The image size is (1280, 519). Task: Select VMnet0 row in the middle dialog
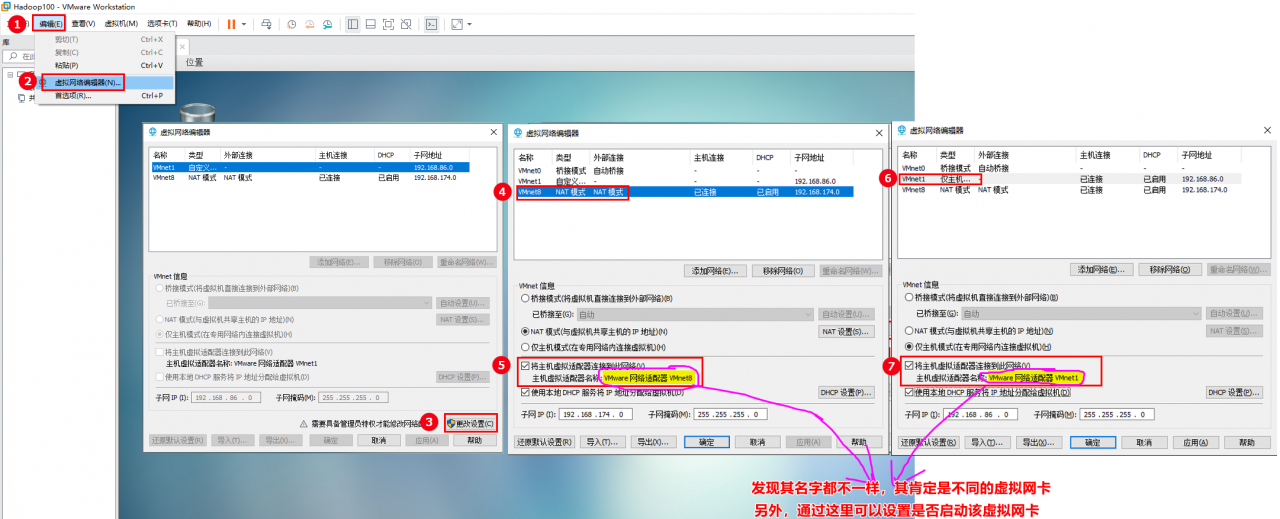click(687, 171)
